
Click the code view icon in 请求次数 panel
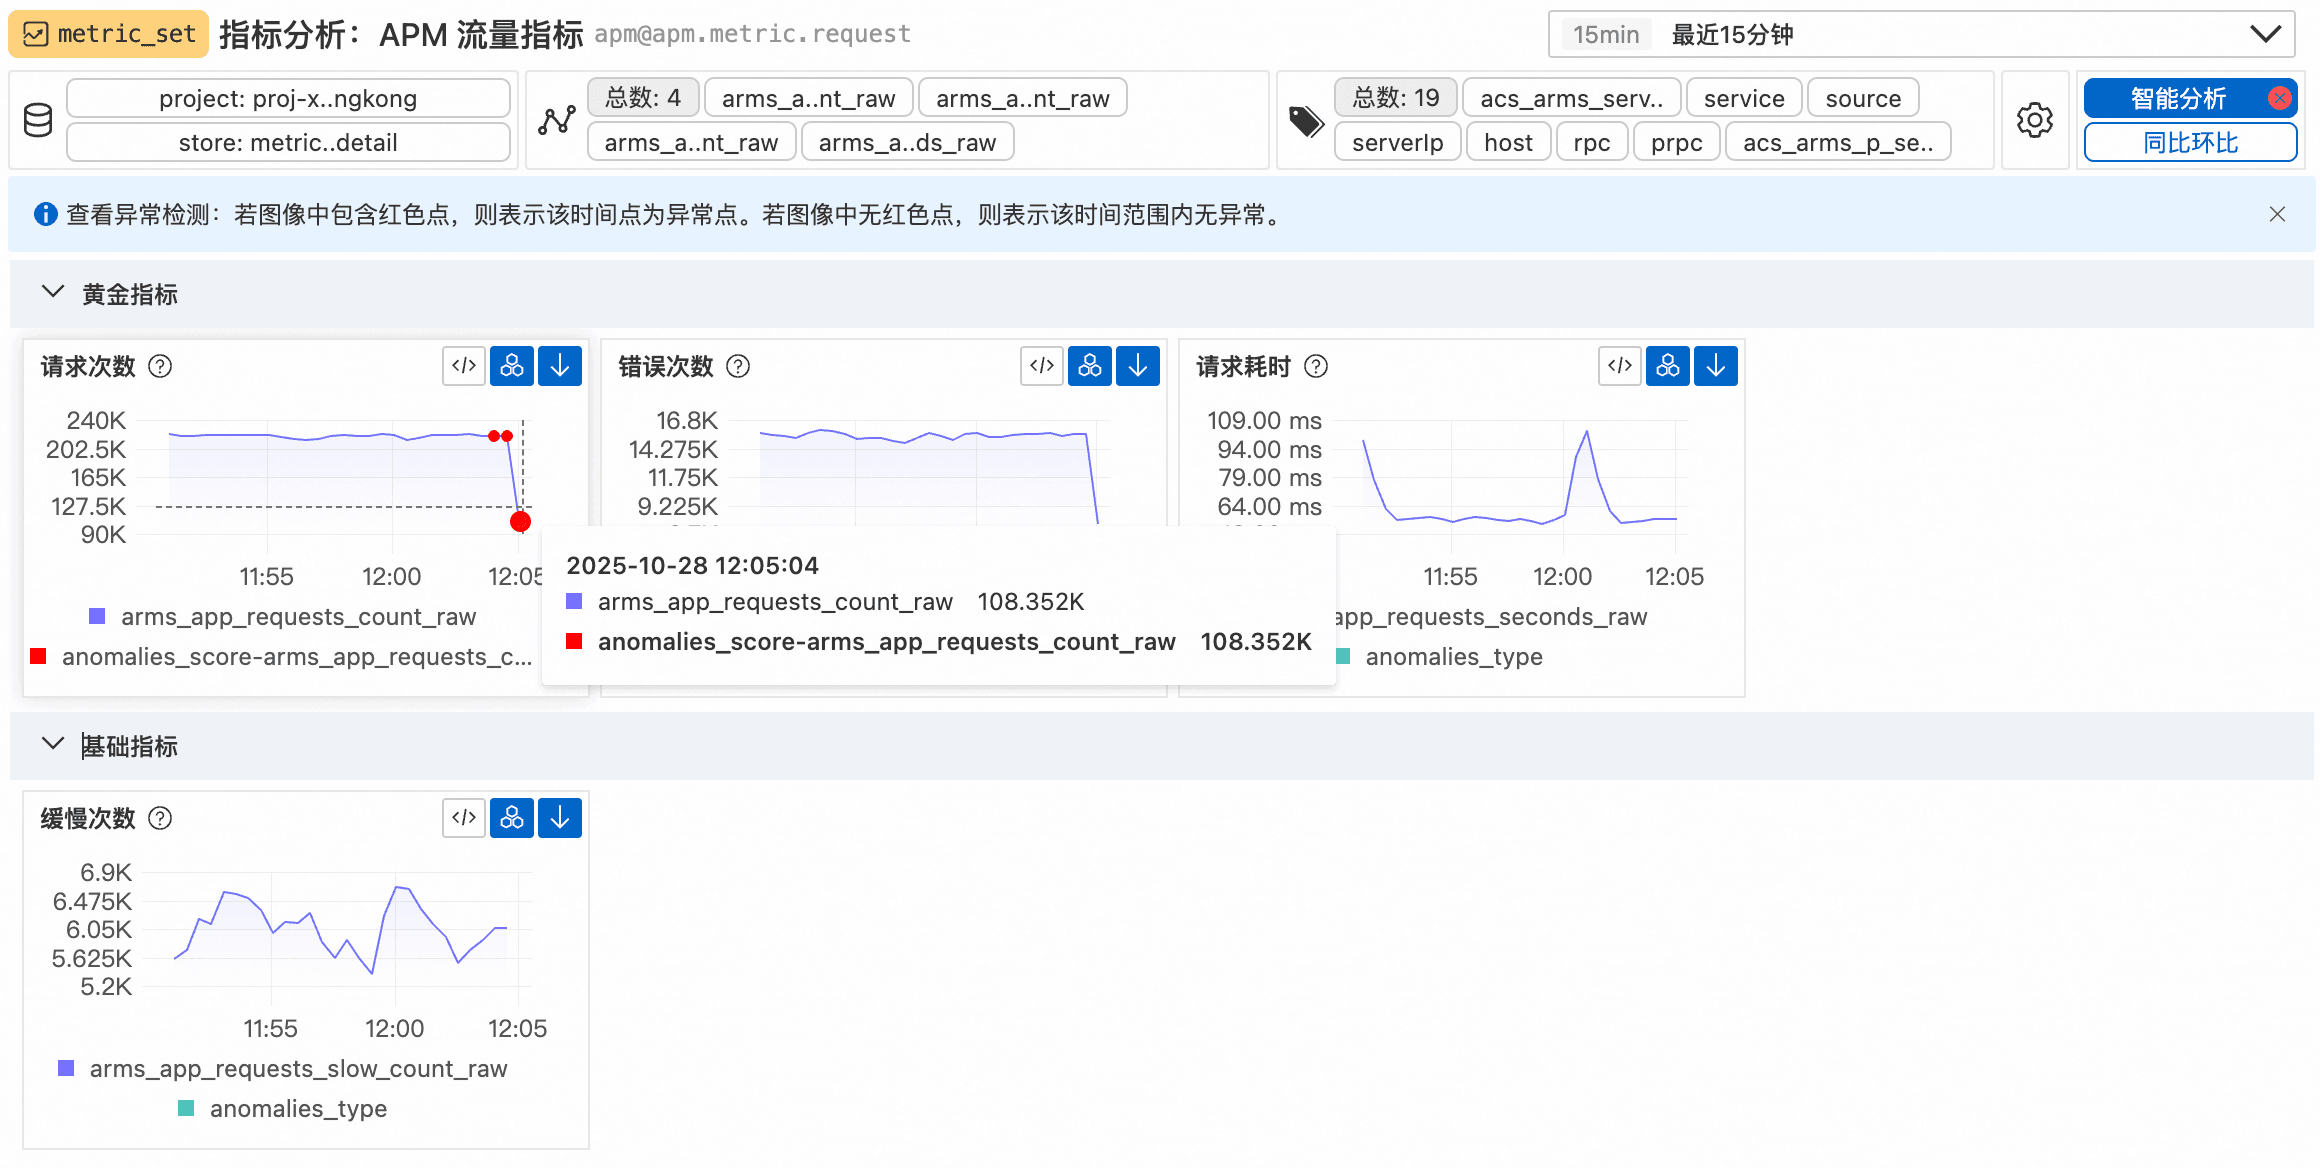pos(464,366)
